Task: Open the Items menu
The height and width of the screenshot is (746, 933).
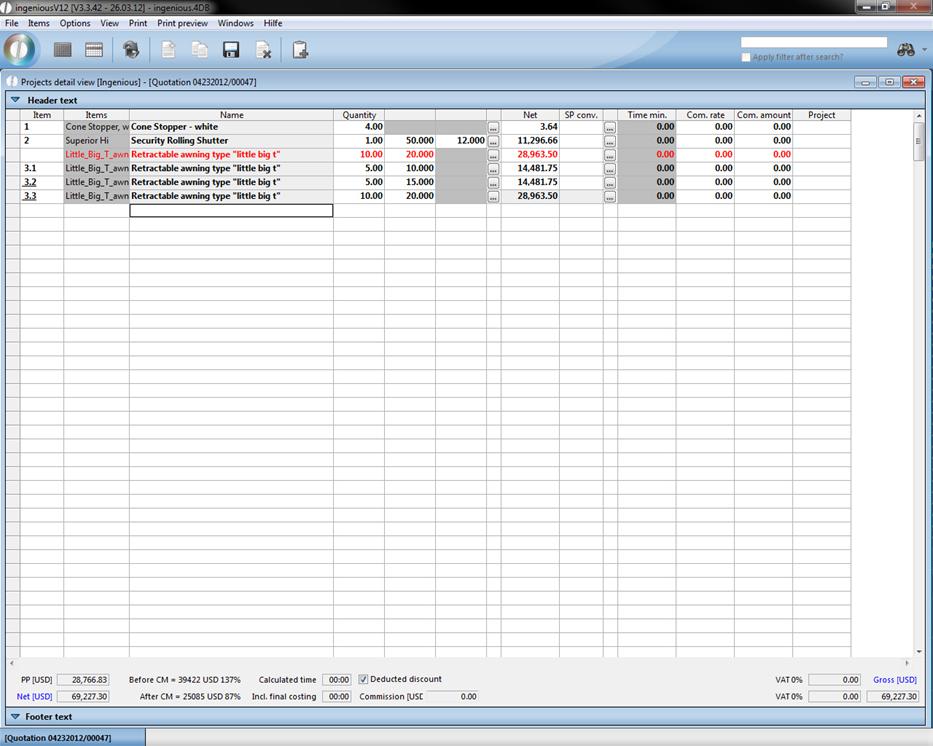Action: (x=38, y=23)
